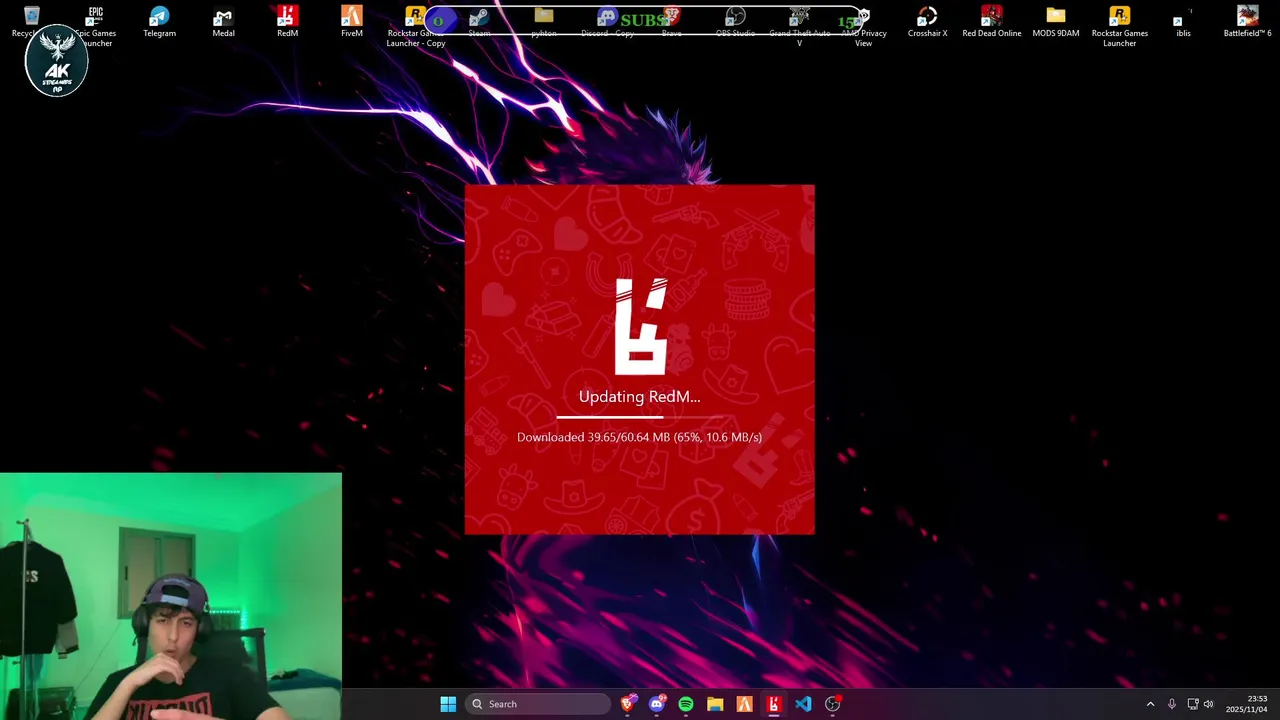The height and width of the screenshot is (720, 1280).
Task: Select Rockstar Games Launcher - Copy shortcut
Action: pyautogui.click(x=415, y=26)
